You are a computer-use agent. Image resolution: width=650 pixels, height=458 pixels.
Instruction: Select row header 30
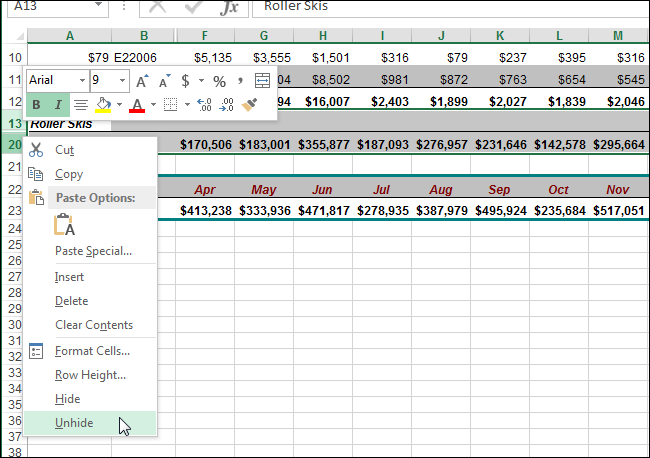(15, 325)
